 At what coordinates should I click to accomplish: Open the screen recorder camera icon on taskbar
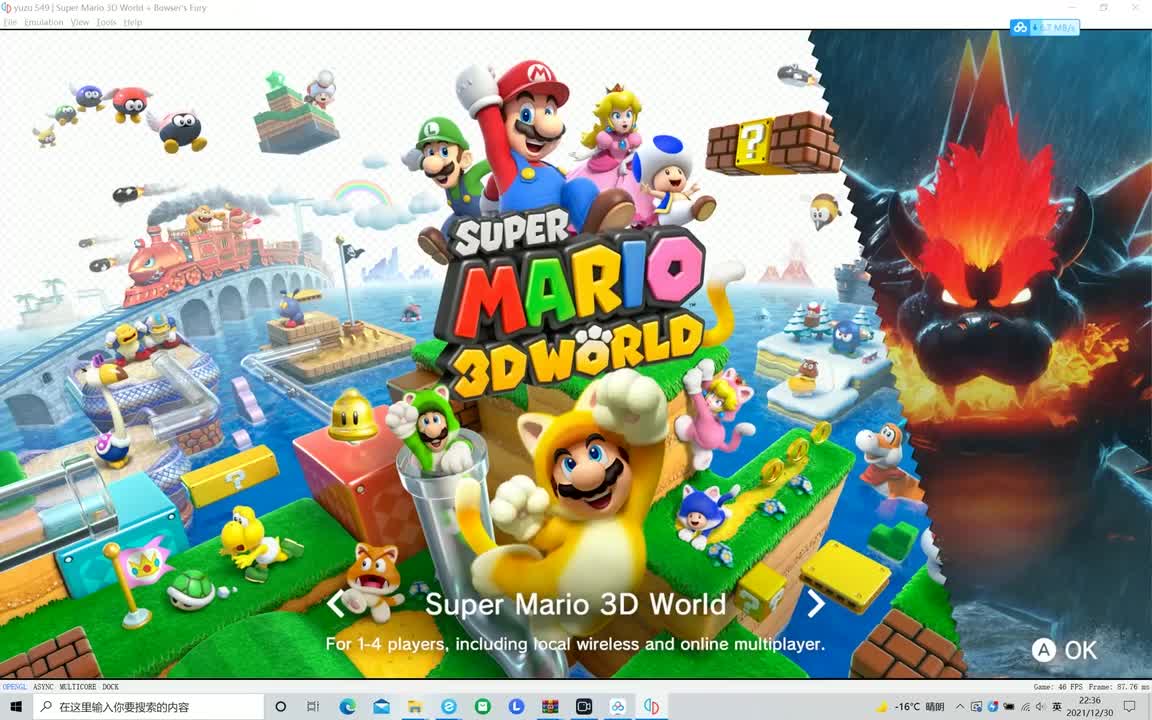[584, 706]
